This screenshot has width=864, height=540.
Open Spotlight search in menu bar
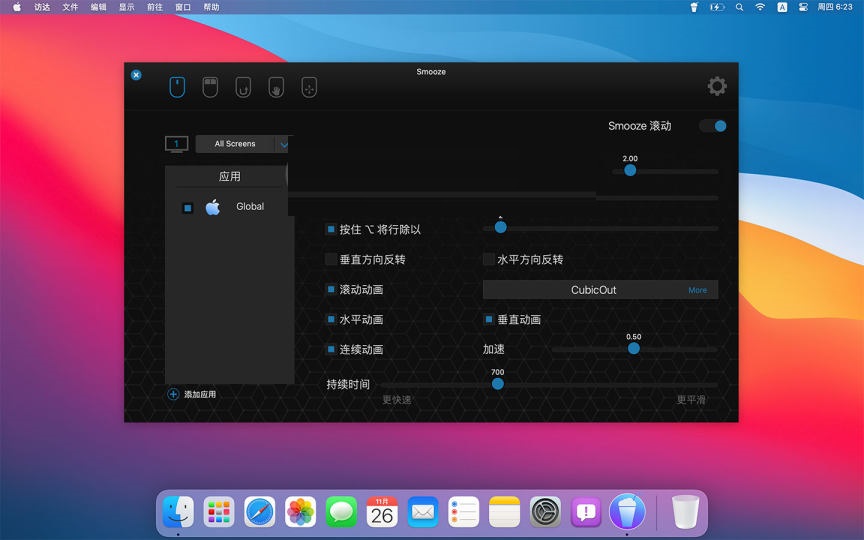click(739, 7)
